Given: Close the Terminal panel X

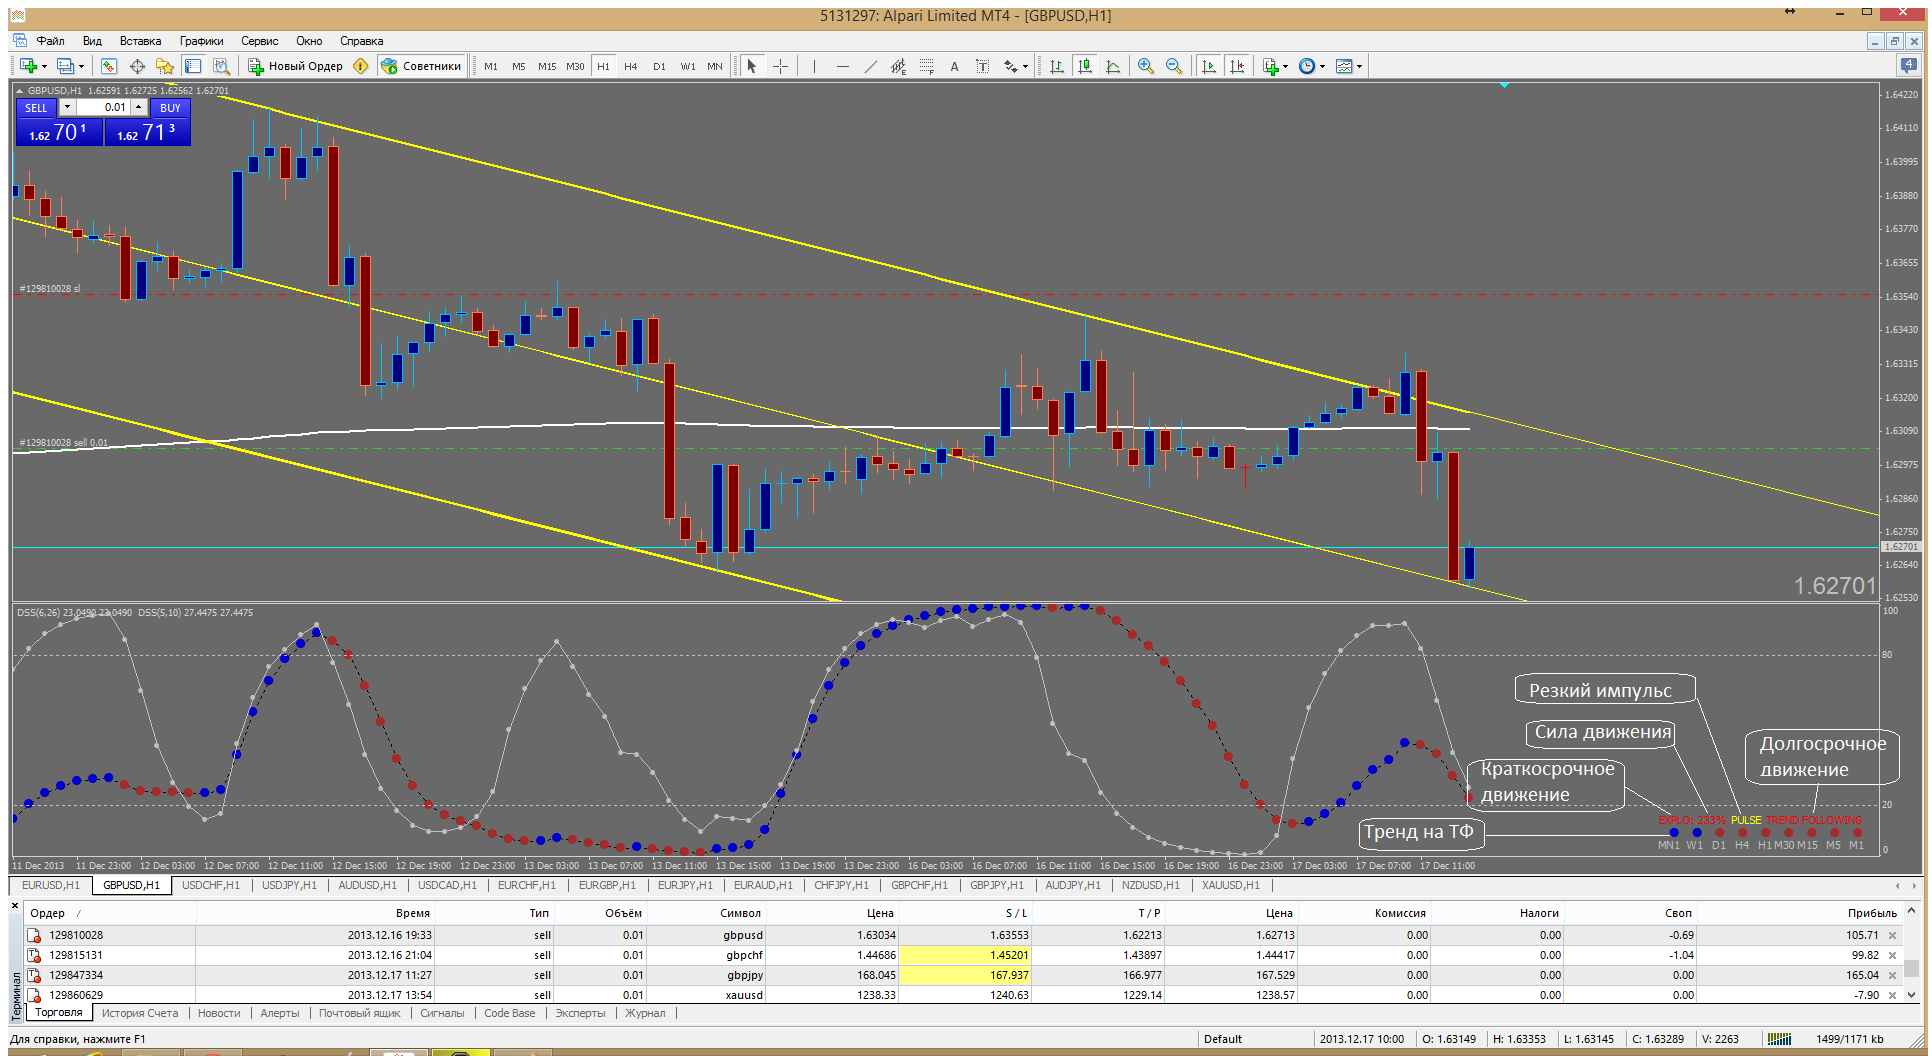Looking at the screenshot, I should [15, 906].
